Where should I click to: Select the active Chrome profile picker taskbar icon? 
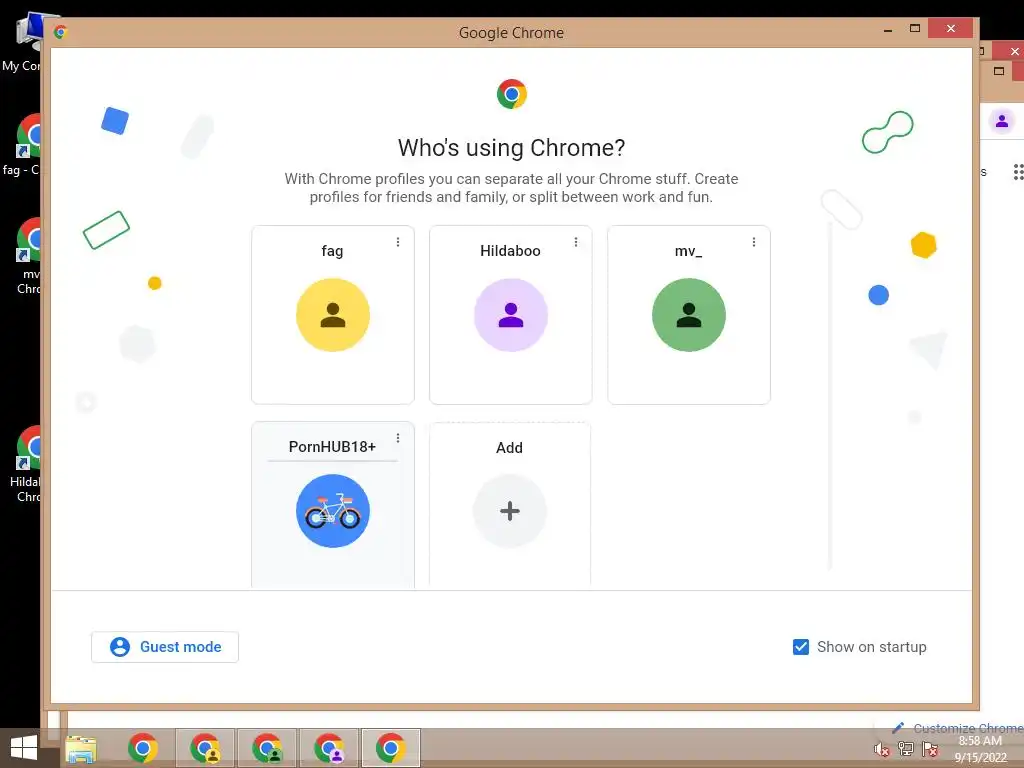391,748
